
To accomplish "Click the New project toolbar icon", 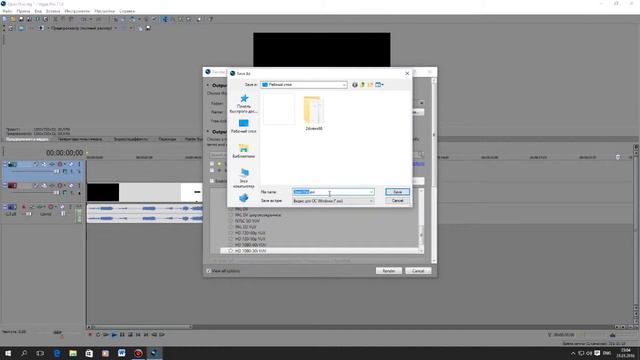I will click(x=4, y=19).
